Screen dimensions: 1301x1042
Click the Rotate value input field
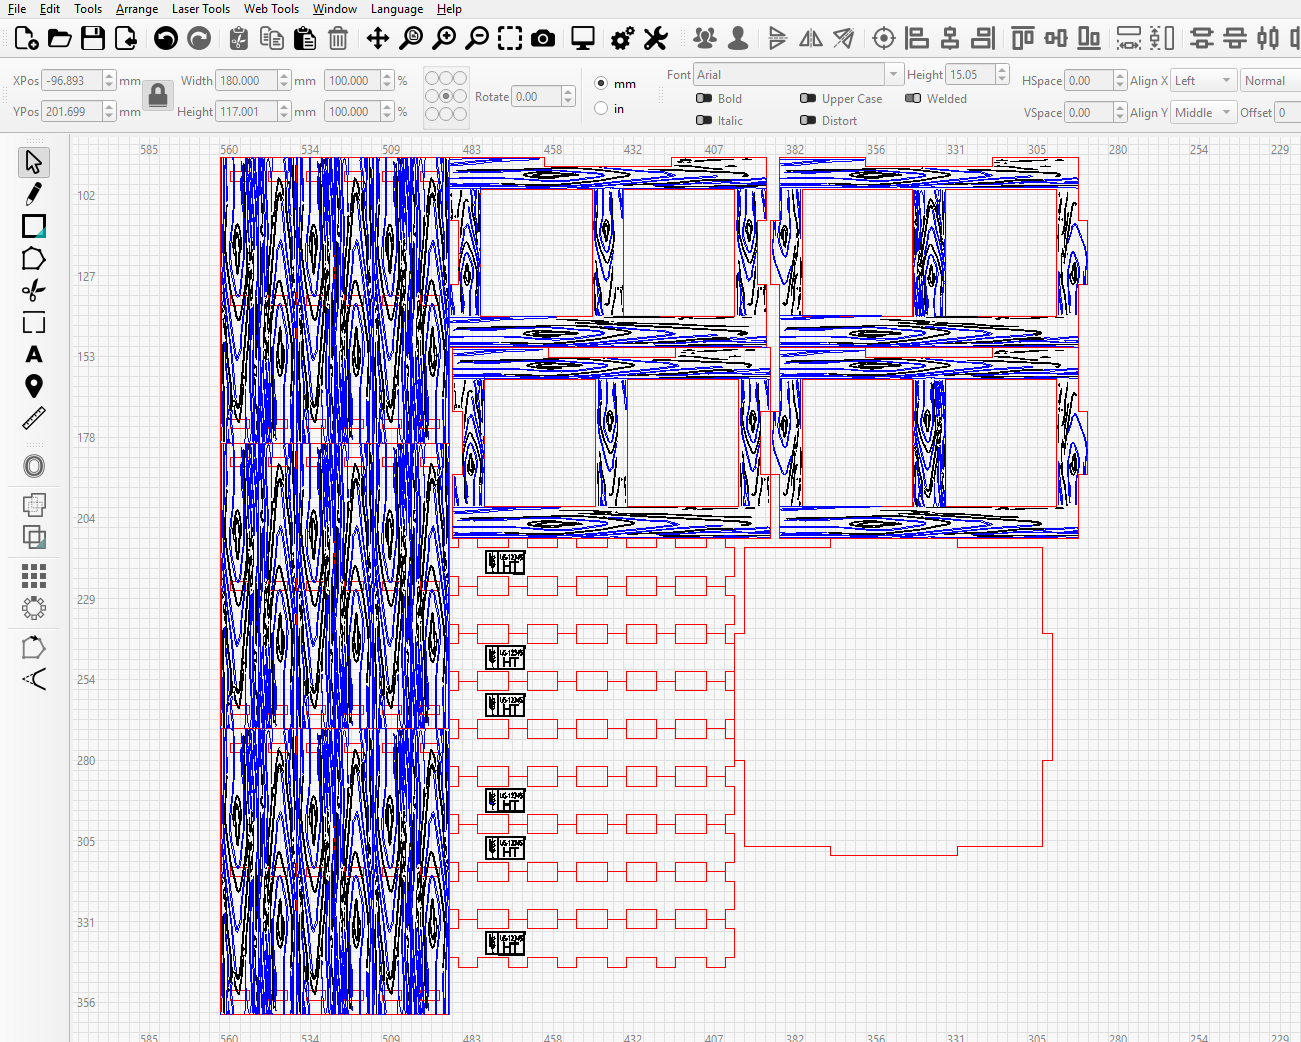pos(536,97)
